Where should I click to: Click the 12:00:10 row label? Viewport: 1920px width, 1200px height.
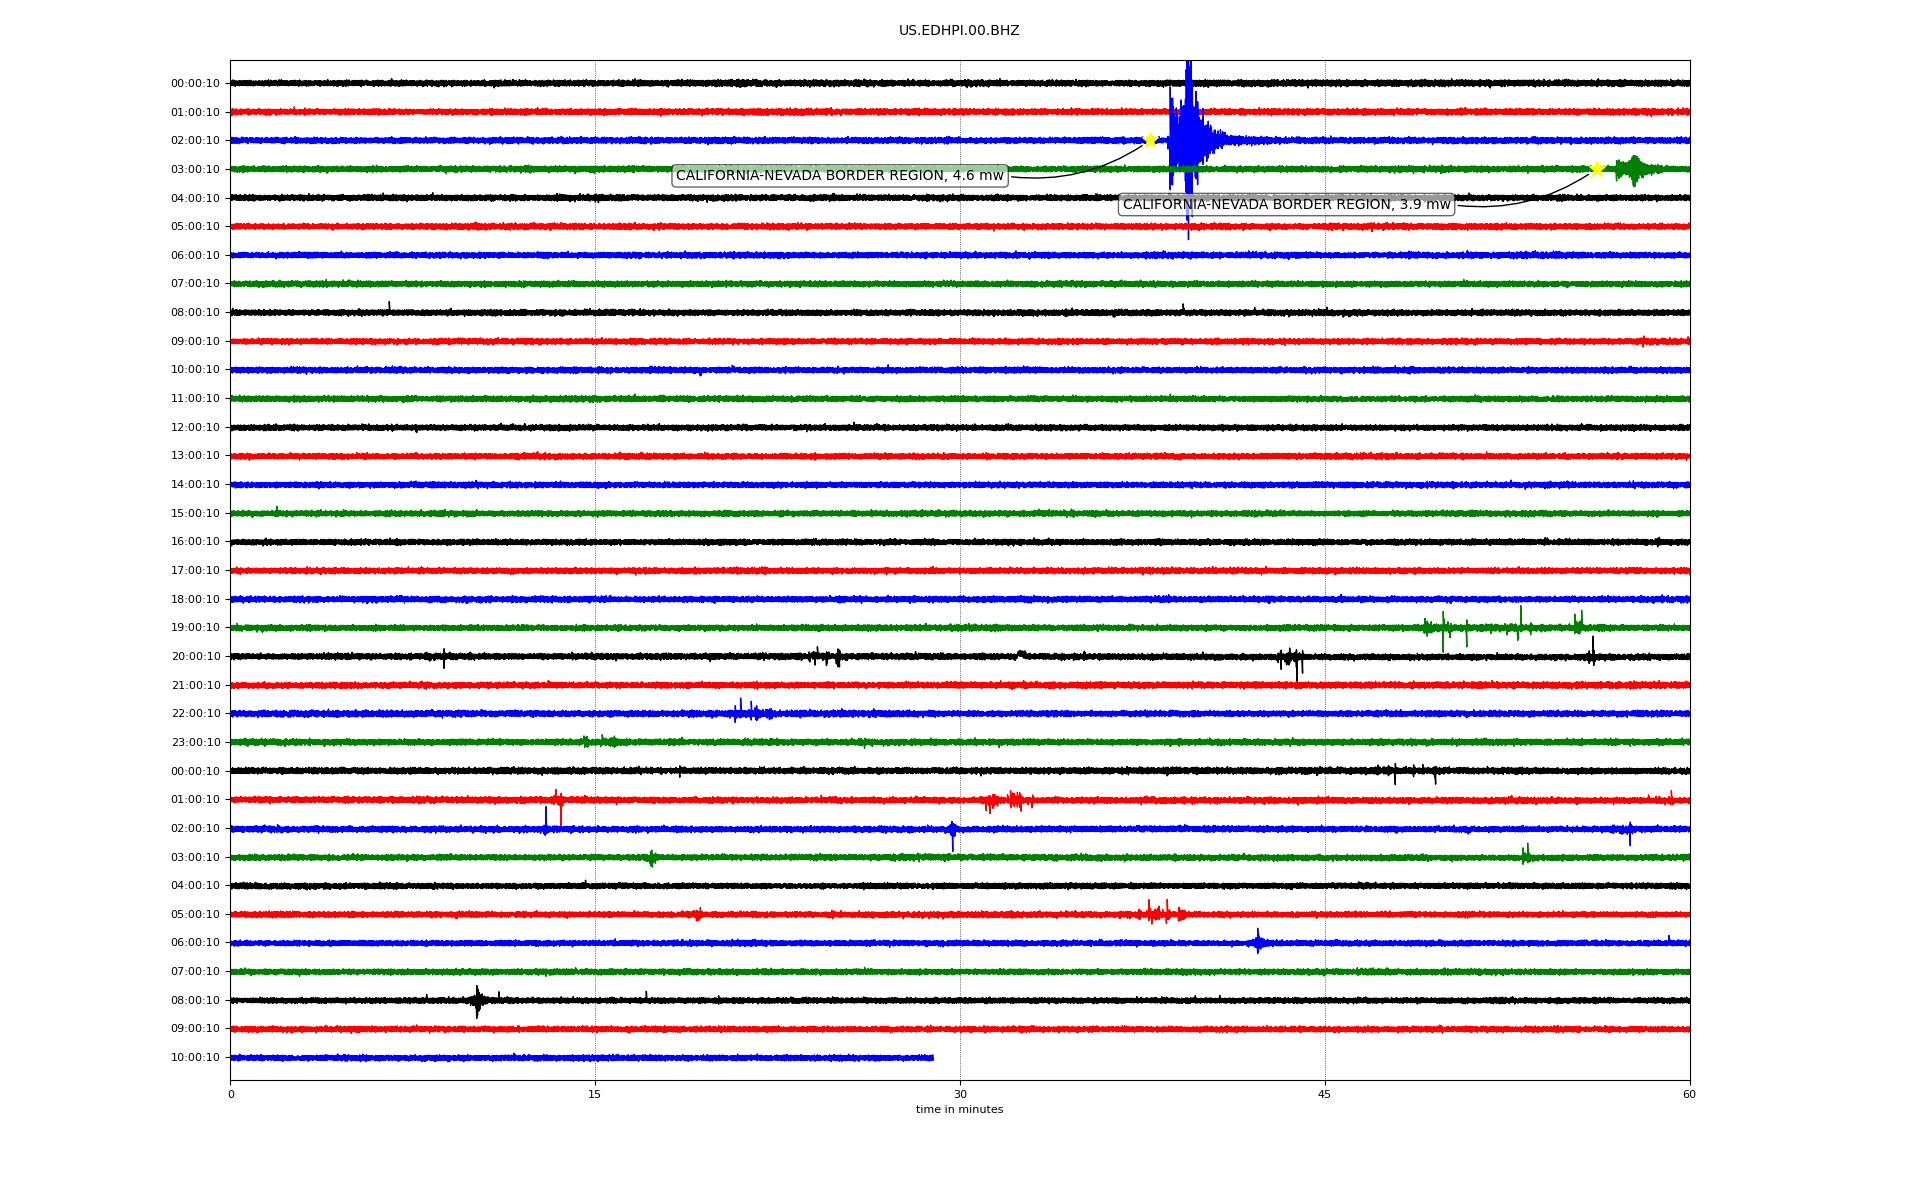[x=195, y=428]
